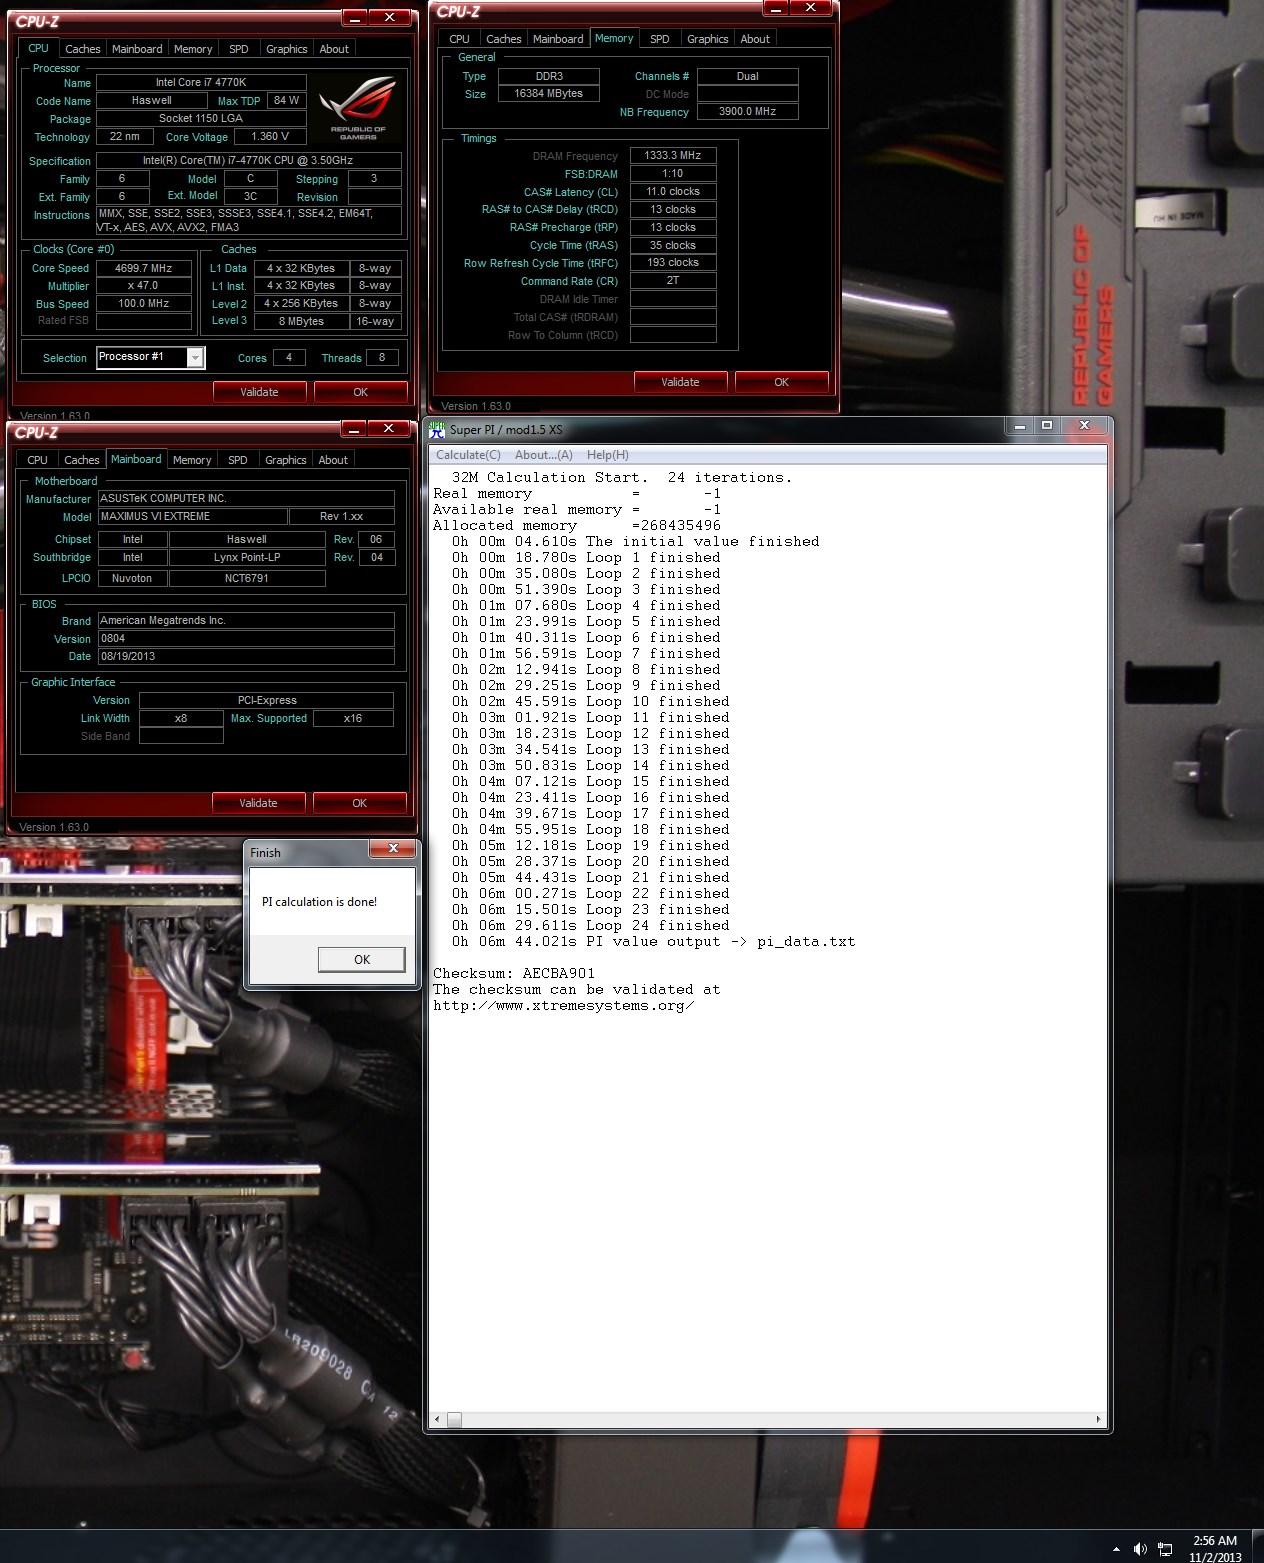
Task: Click the Core Voltage value 1.360 V
Action: [270, 137]
